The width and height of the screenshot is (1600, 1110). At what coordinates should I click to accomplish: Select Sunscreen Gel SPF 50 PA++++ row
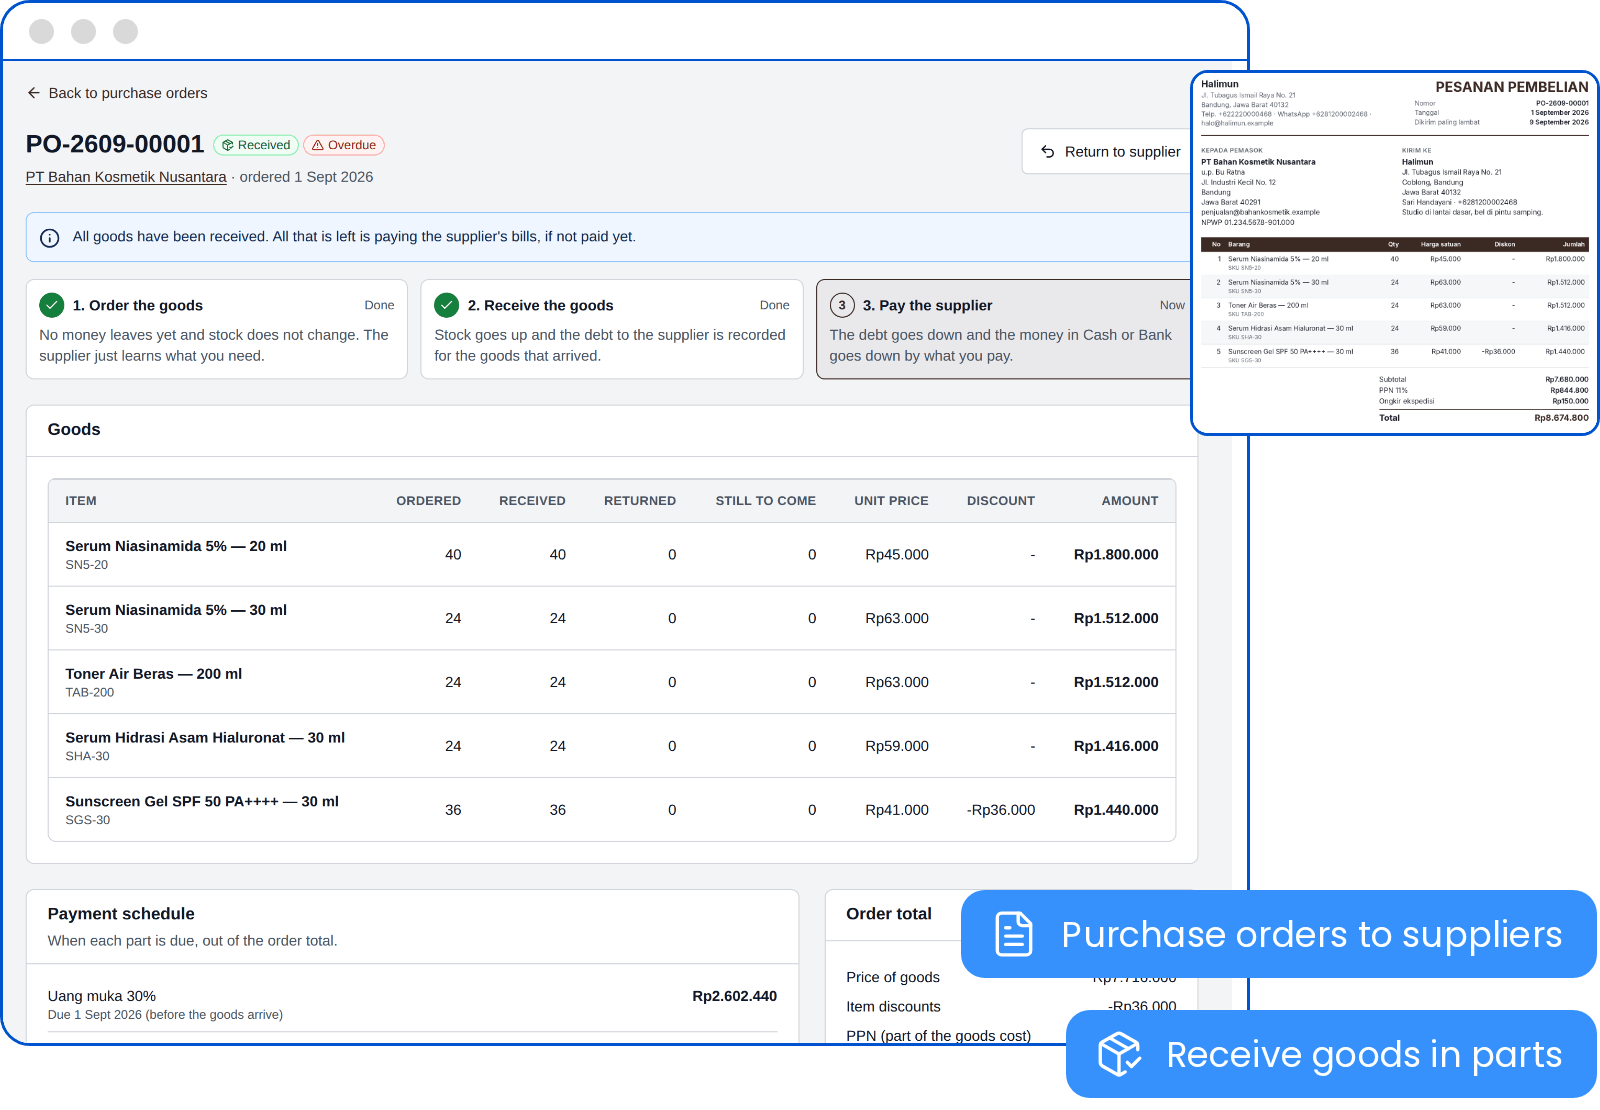tap(612, 810)
